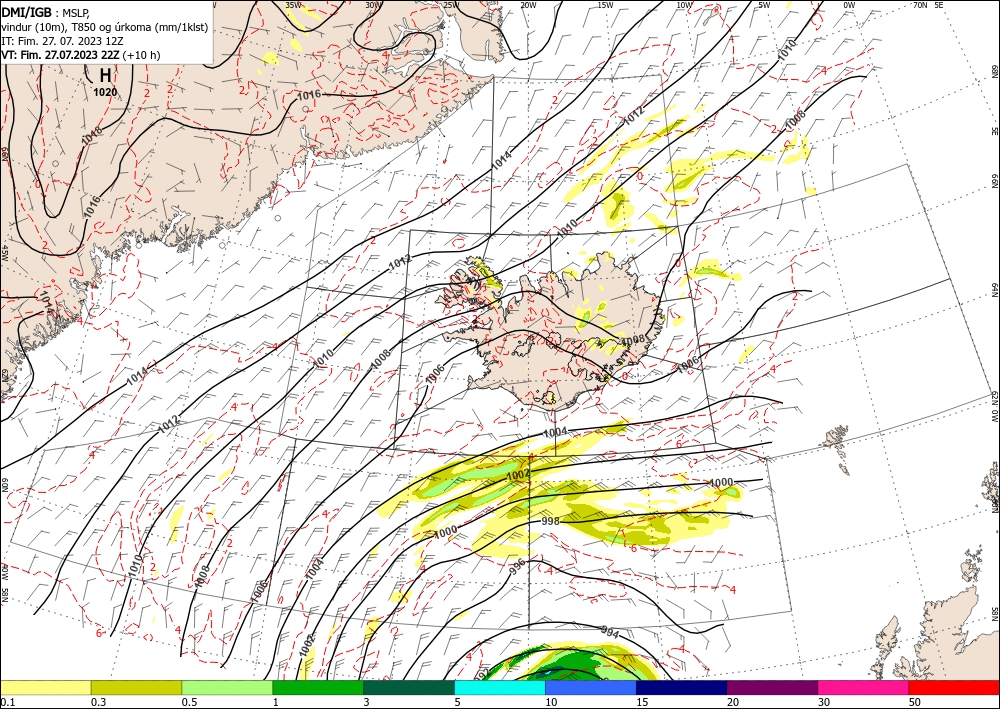Click the '30' legend value
The image size is (1000, 709).
pos(823,702)
